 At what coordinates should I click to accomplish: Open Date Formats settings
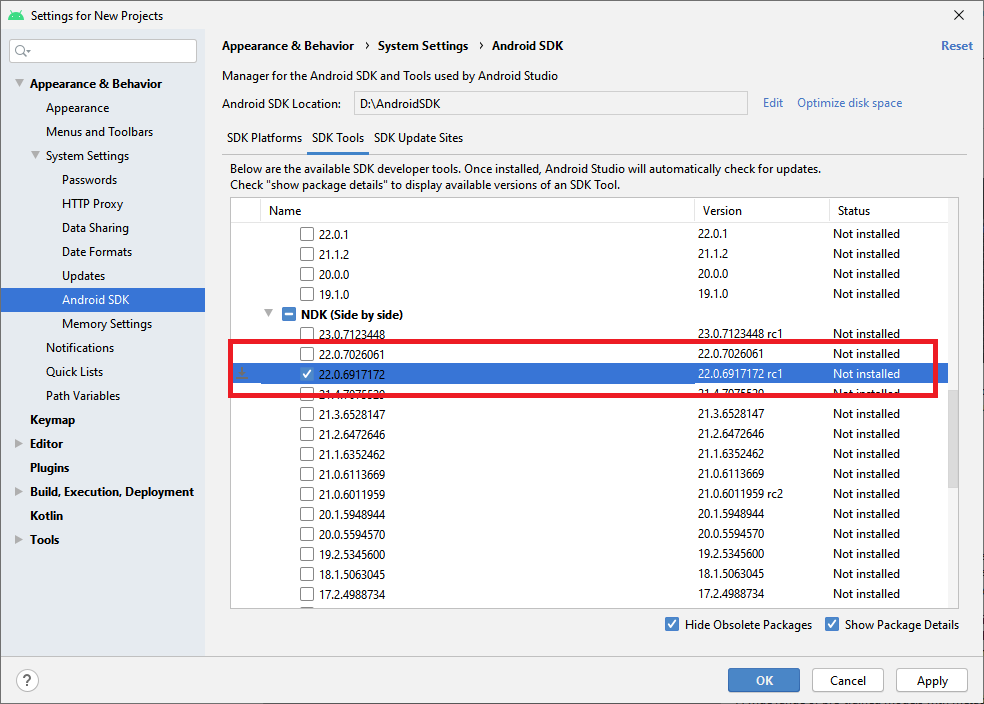coord(97,252)
